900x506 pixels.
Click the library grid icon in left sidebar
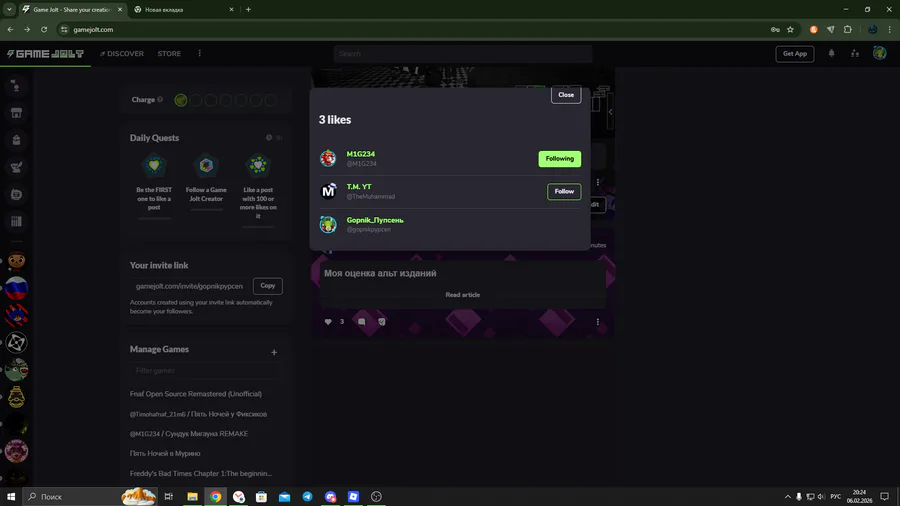point(16,221)
